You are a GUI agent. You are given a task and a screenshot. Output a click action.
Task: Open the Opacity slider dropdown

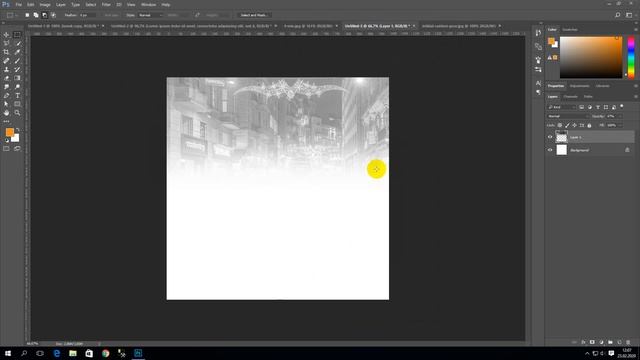pos(620,116)
